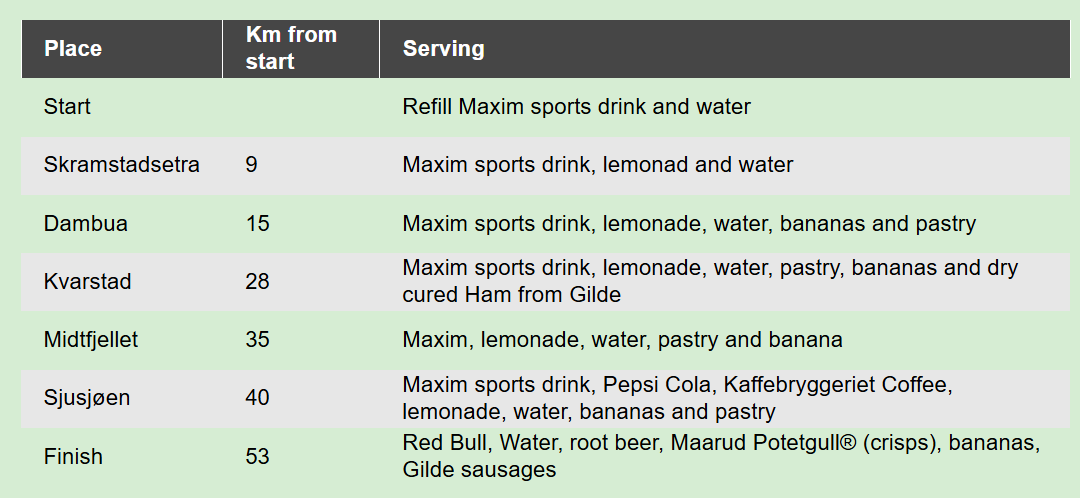Click the Midtfjellet place cell
The image size is (1080, 498).
(x=91, y=340)
